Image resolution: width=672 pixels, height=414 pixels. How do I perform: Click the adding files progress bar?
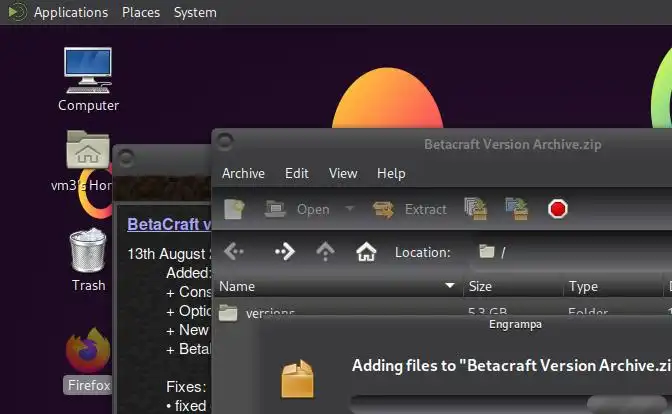coord(511,404)
